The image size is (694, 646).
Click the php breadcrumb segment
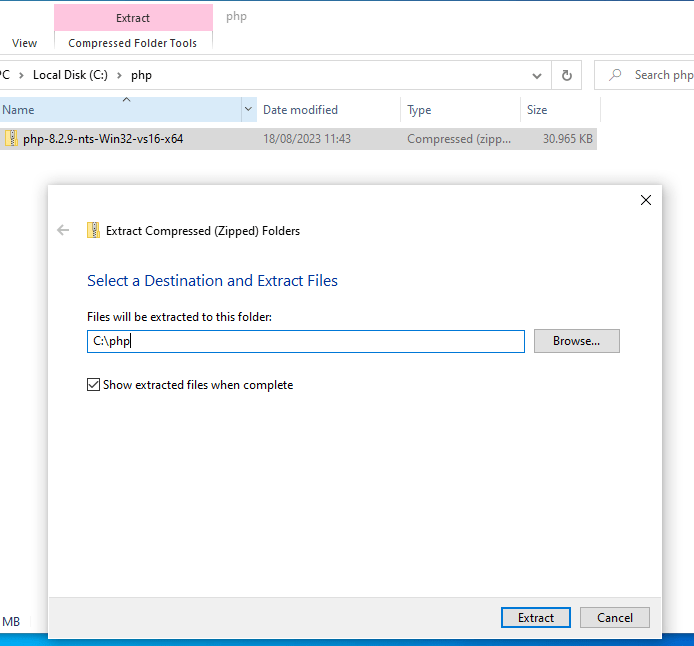tap(141, 75)
